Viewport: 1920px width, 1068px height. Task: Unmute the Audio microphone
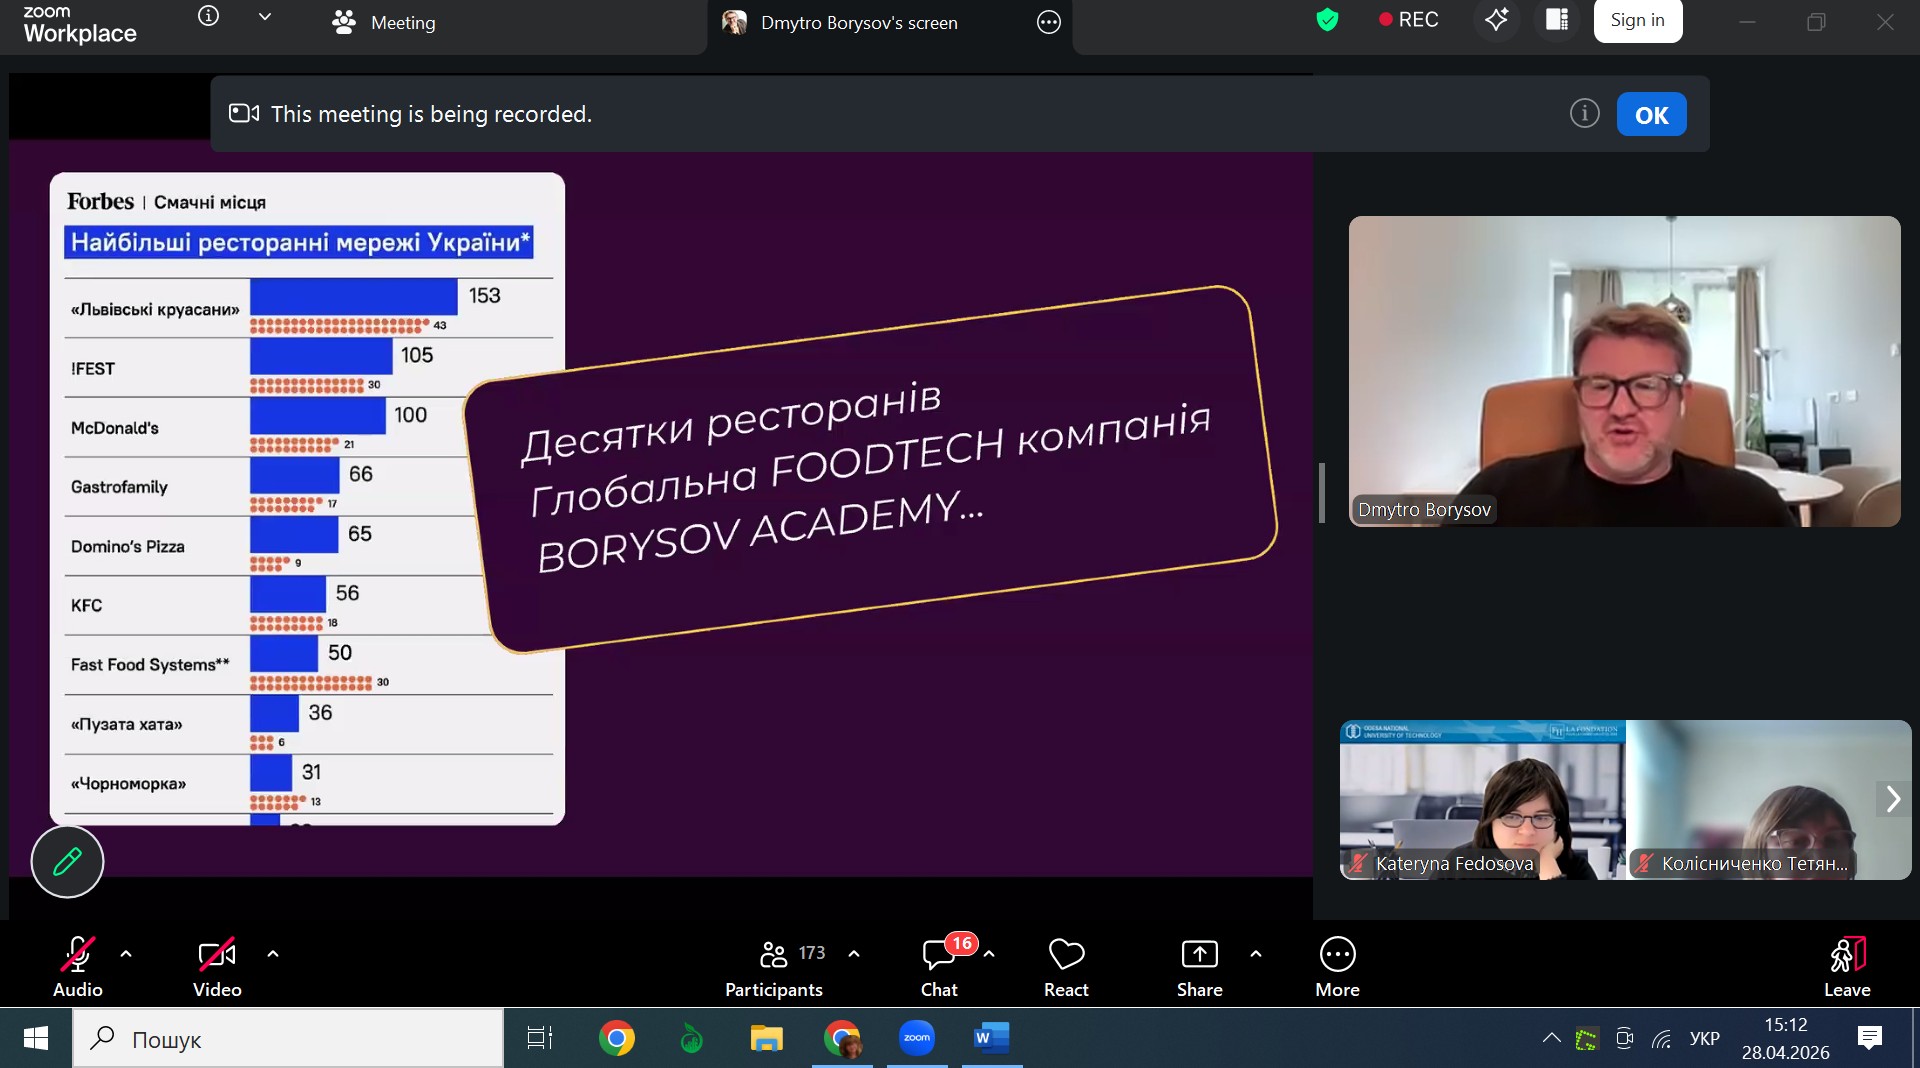[x=78, y=967]
